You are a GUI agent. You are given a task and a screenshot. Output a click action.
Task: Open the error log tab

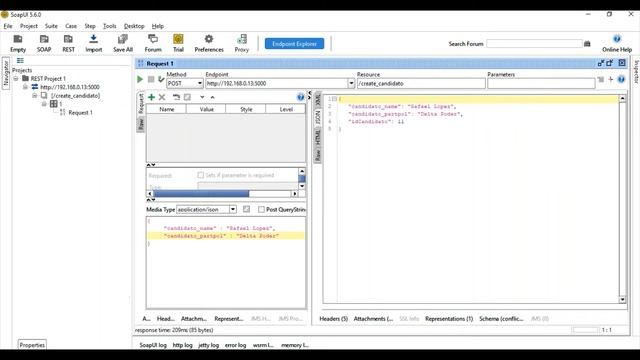click(x=235, y=345)
